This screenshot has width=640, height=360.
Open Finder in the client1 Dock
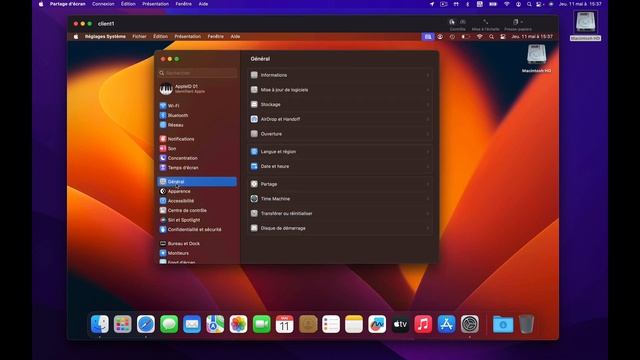(x=100, y=324)
